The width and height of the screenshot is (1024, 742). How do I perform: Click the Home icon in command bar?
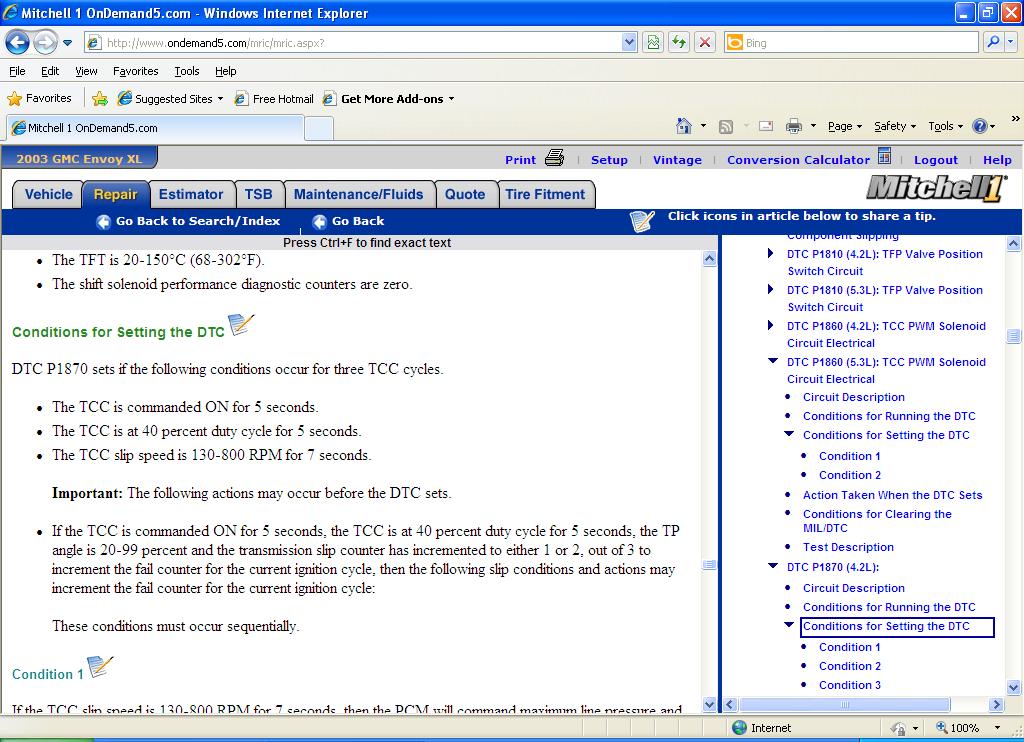tap(684, 126)
